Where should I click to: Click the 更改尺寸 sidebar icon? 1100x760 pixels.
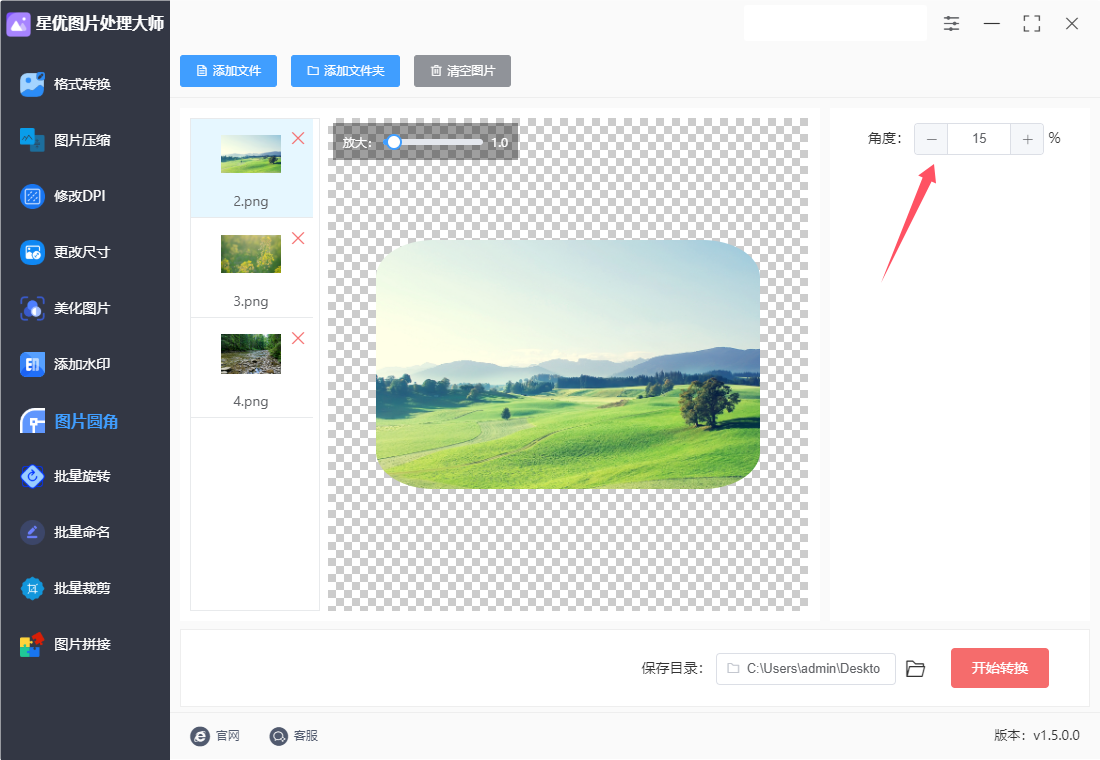32,252
